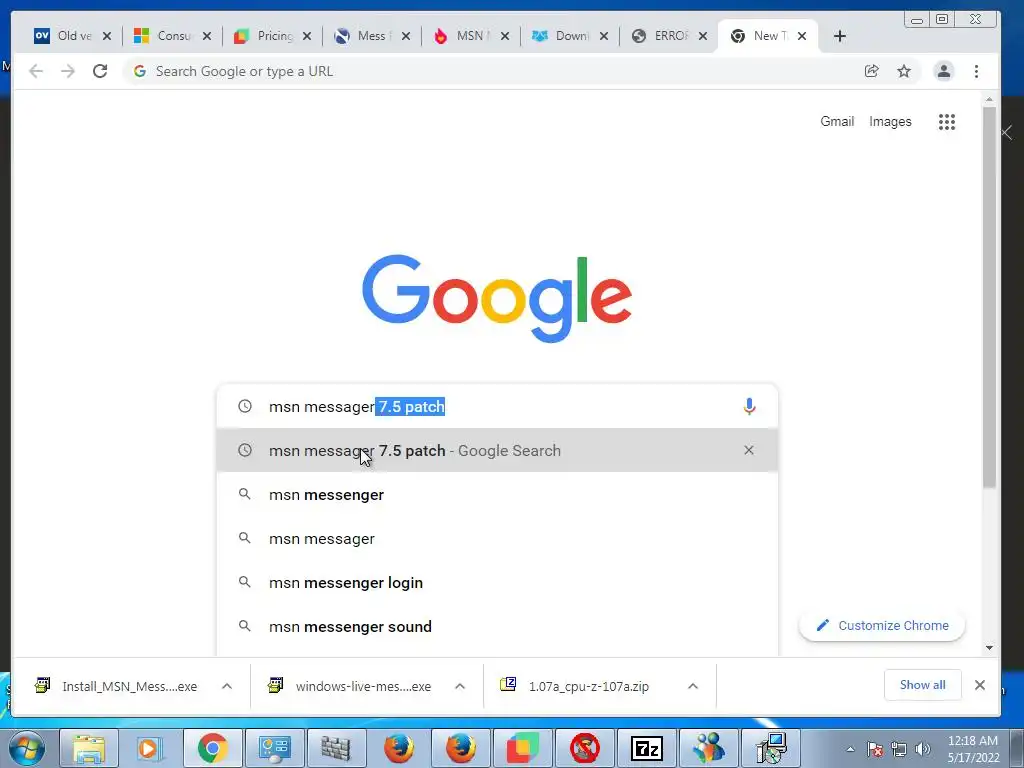
Task: Expand options for Install_MSN_Mess....exe download
Action: tap(227, 686)
